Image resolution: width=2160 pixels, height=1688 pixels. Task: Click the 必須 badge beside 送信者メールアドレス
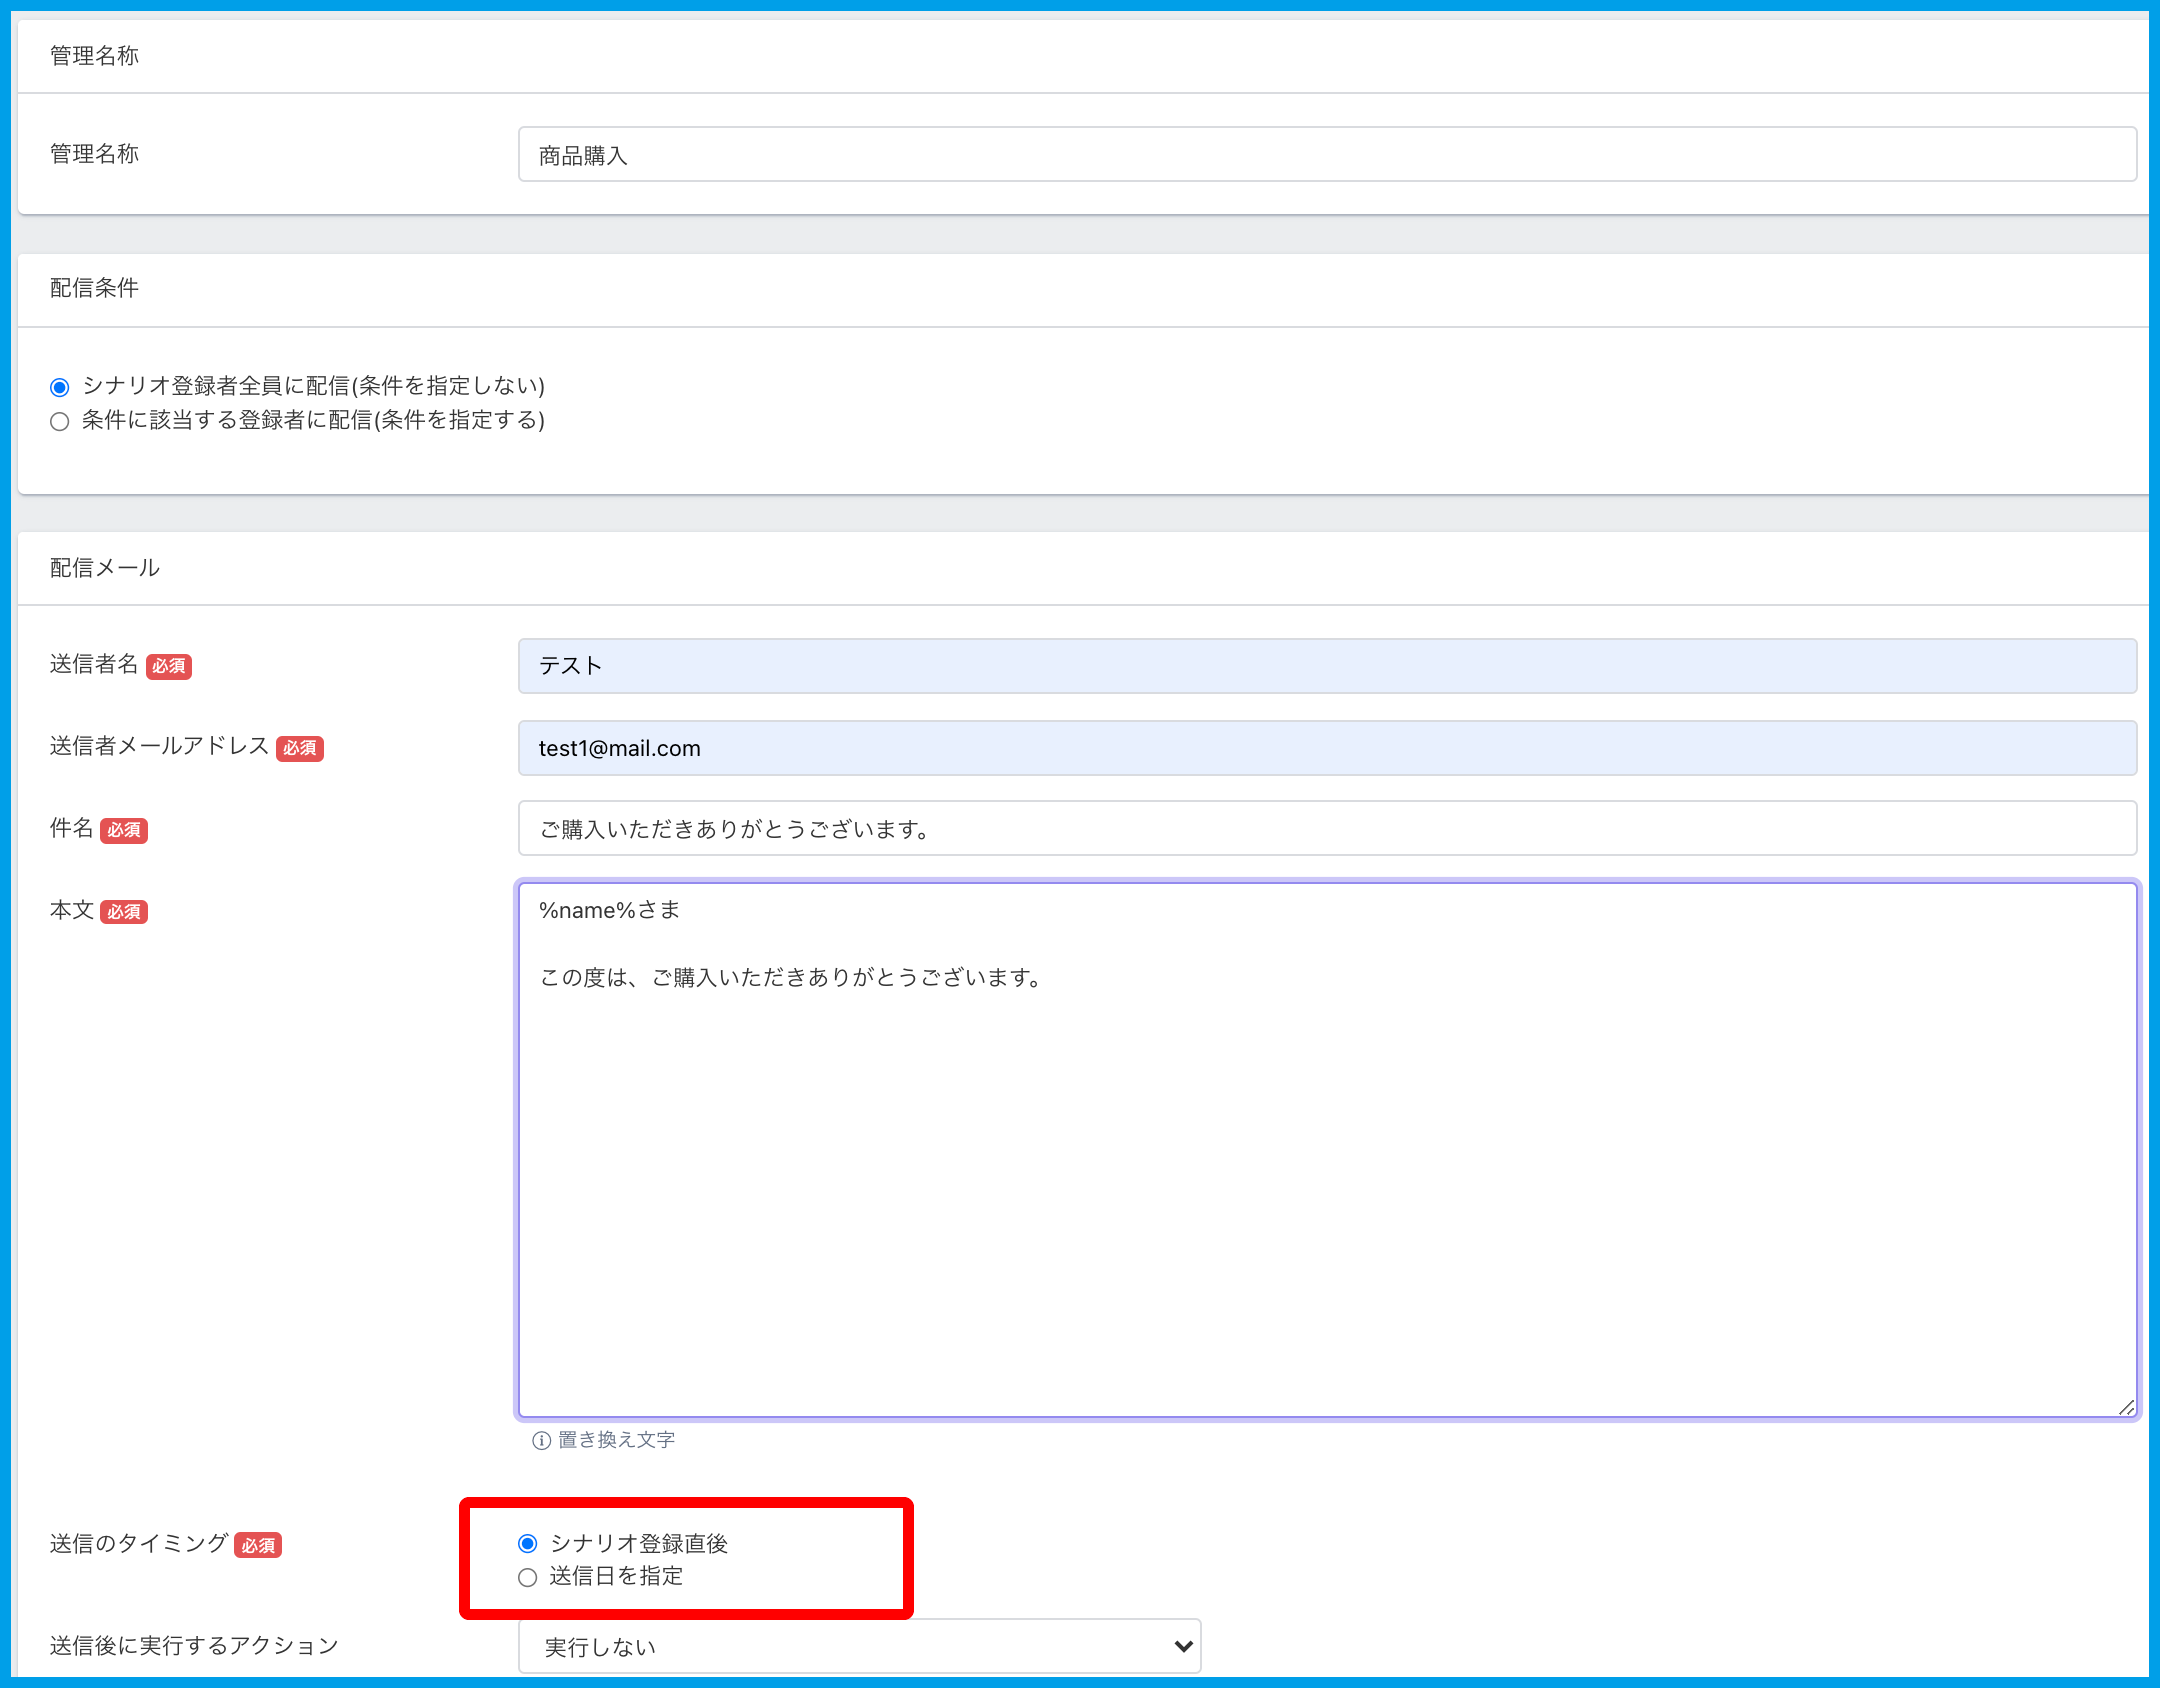click(x=300, y=748)
